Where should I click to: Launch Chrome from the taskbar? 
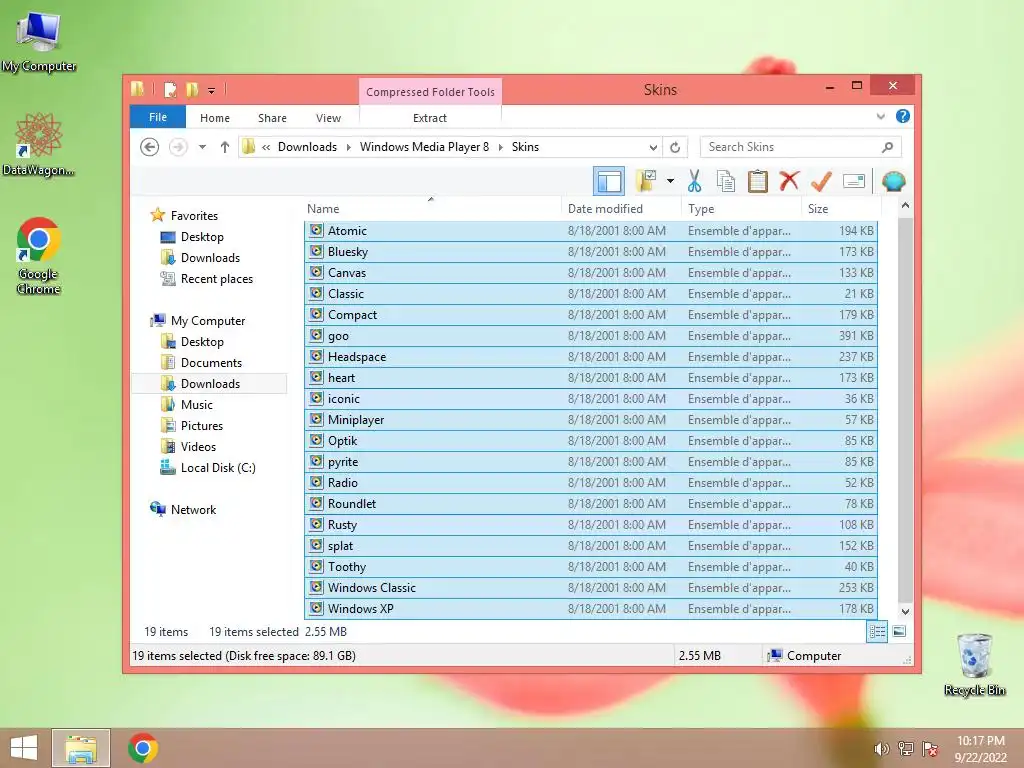(x=143, y=748)
